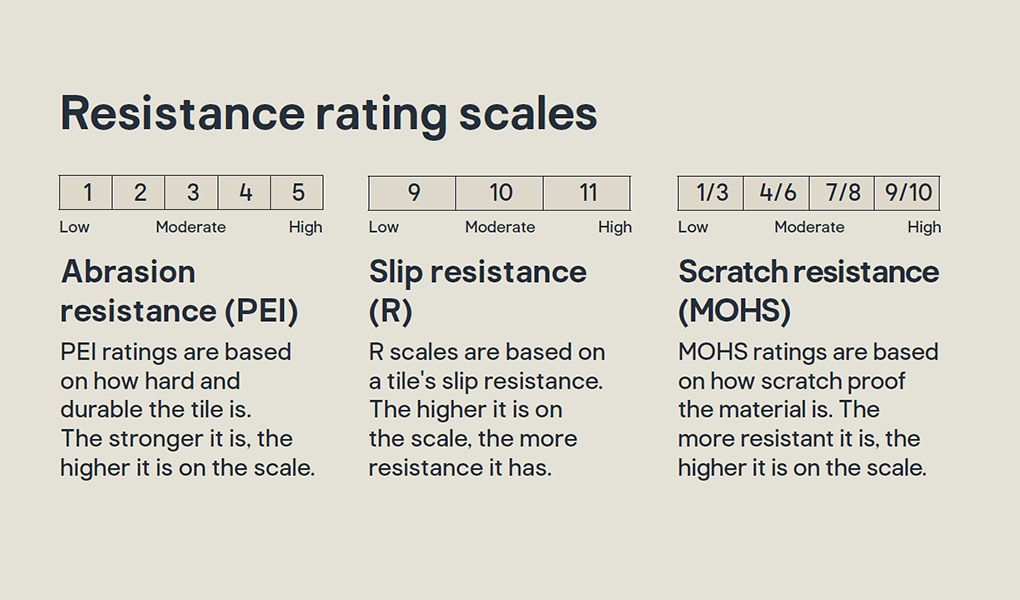This screenshot has width=1020, height=600.
Task: Click the Abrasion resistance (PEI) heading
Action: pyautogui.click(x=180, y=291)
